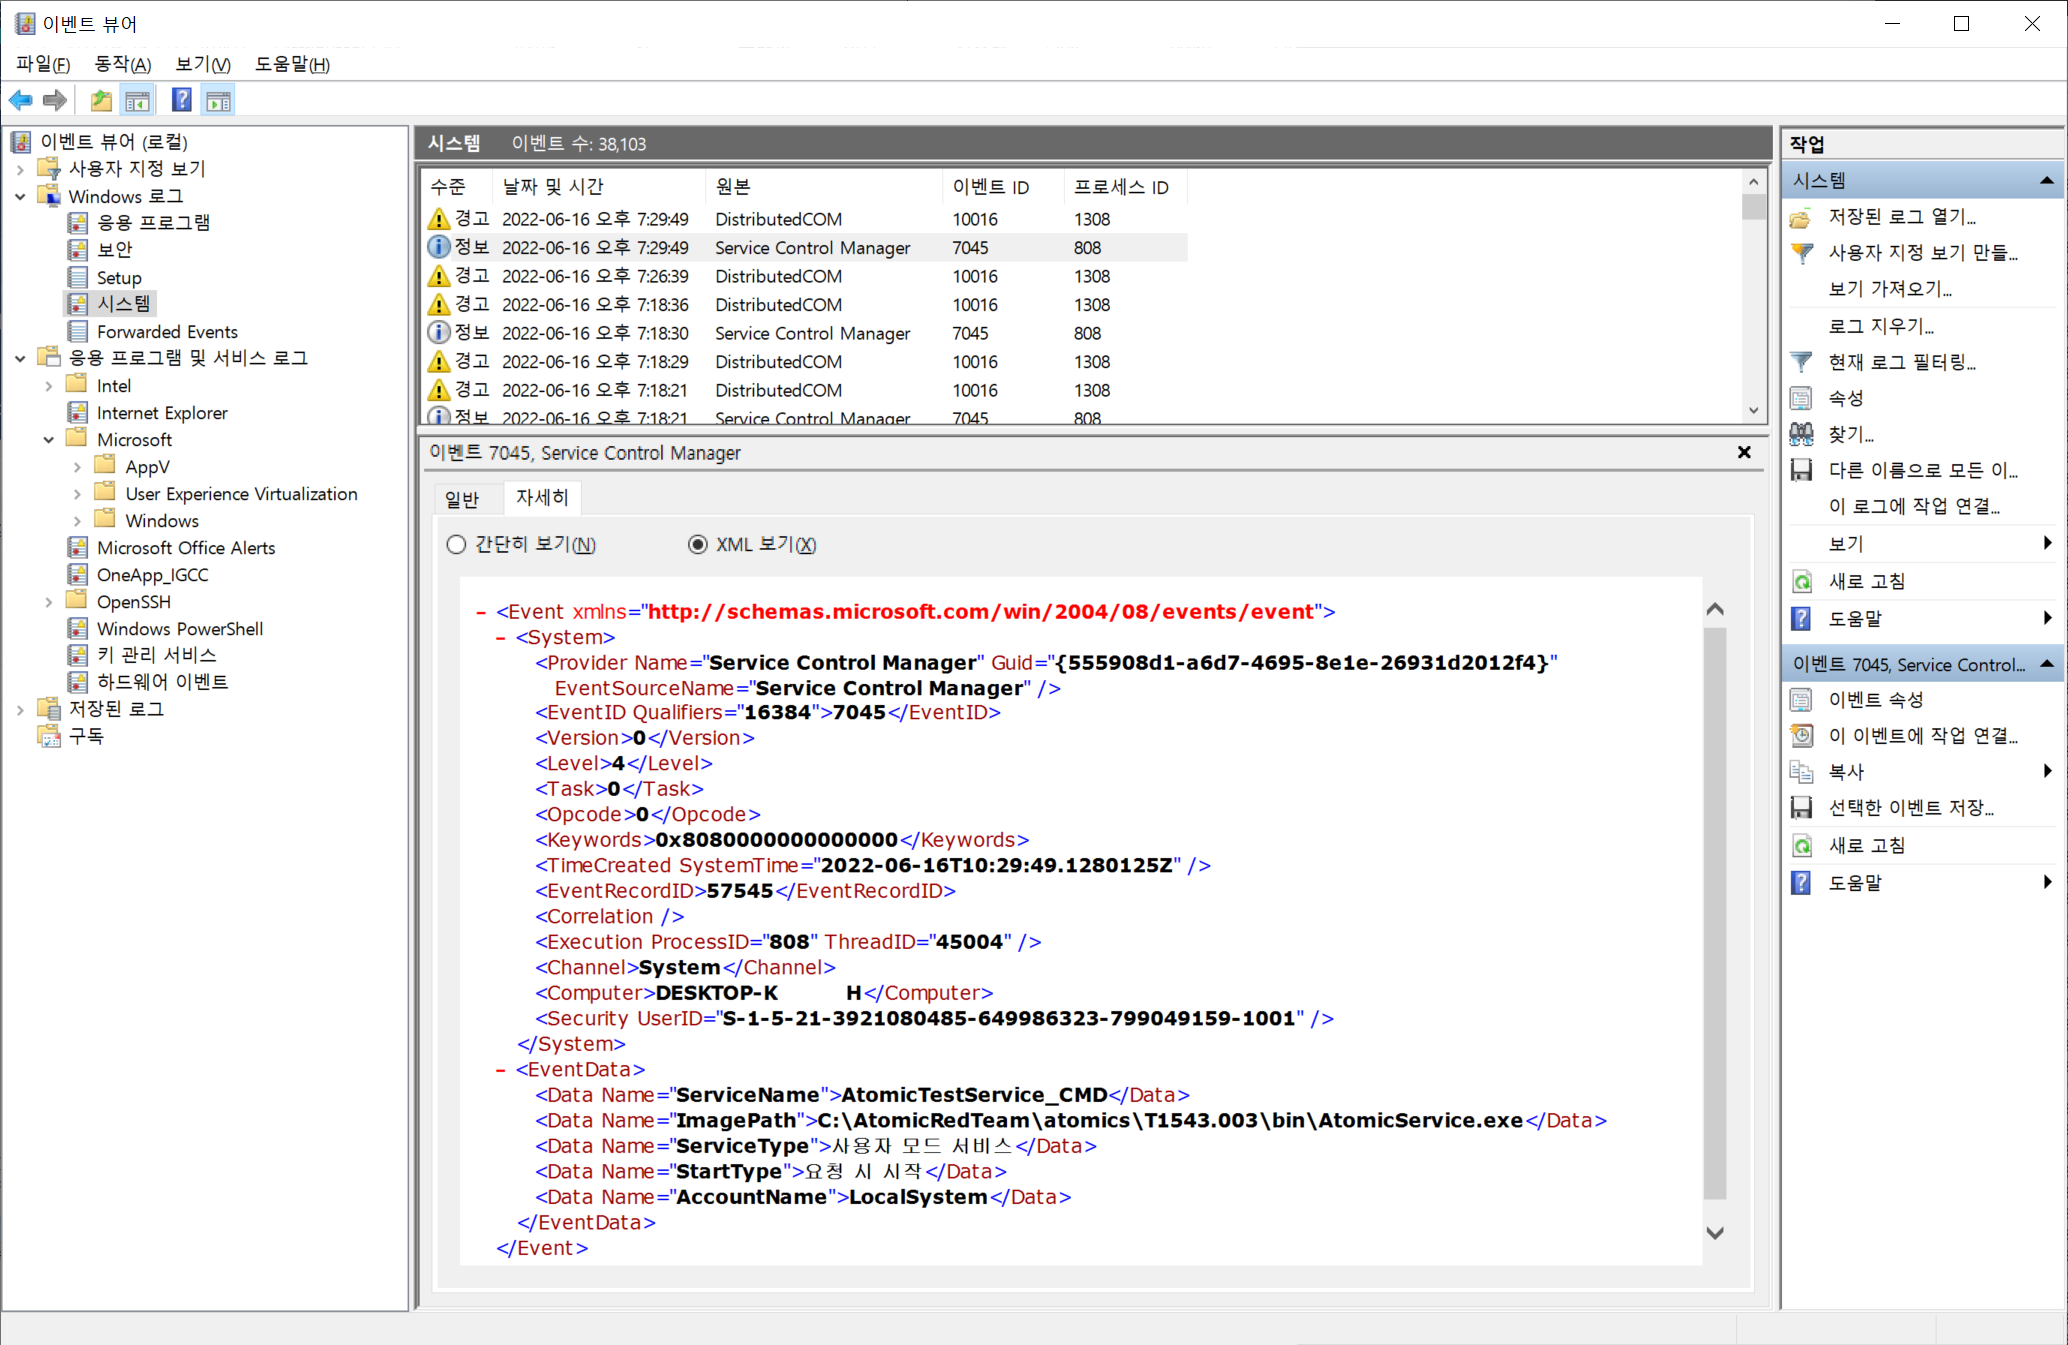Select the simple view radio button
2068x1345 pixels.
tap(457, 544)
